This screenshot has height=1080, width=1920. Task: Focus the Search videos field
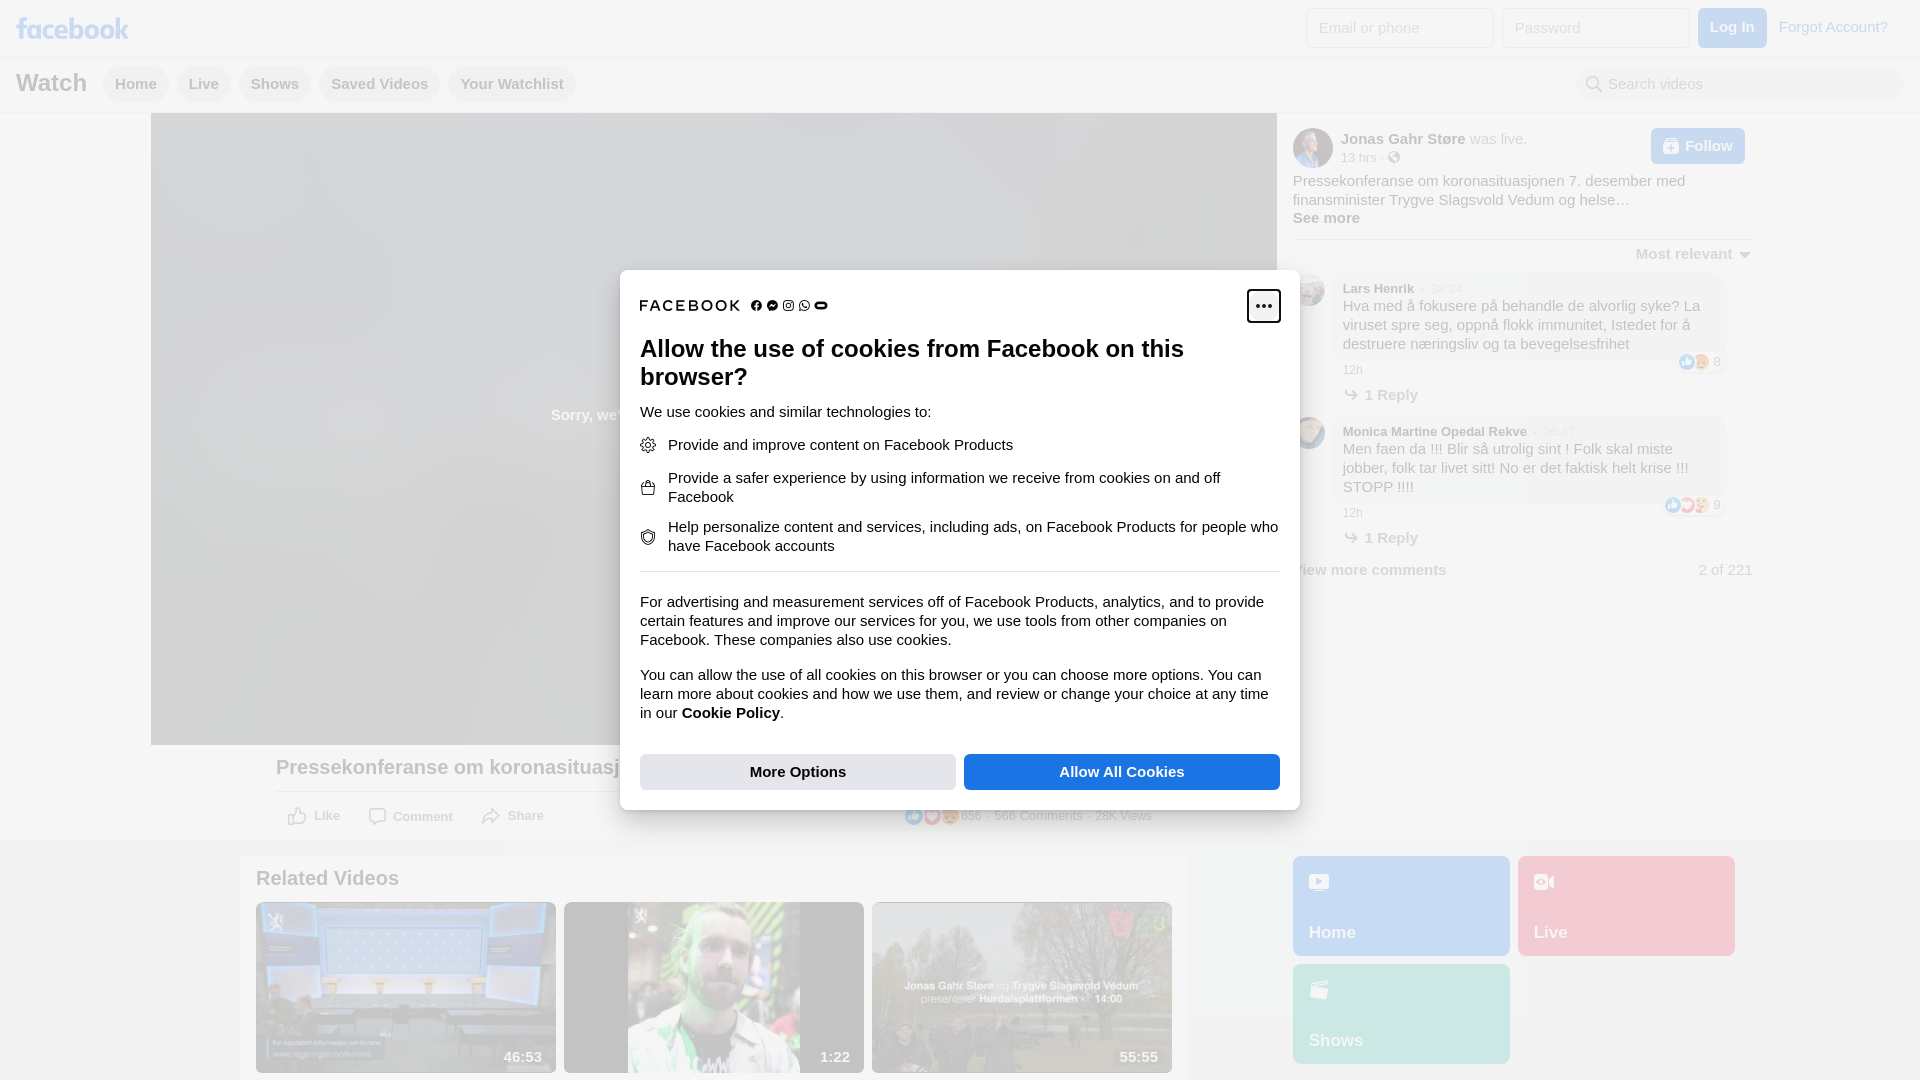(1740, 84)
